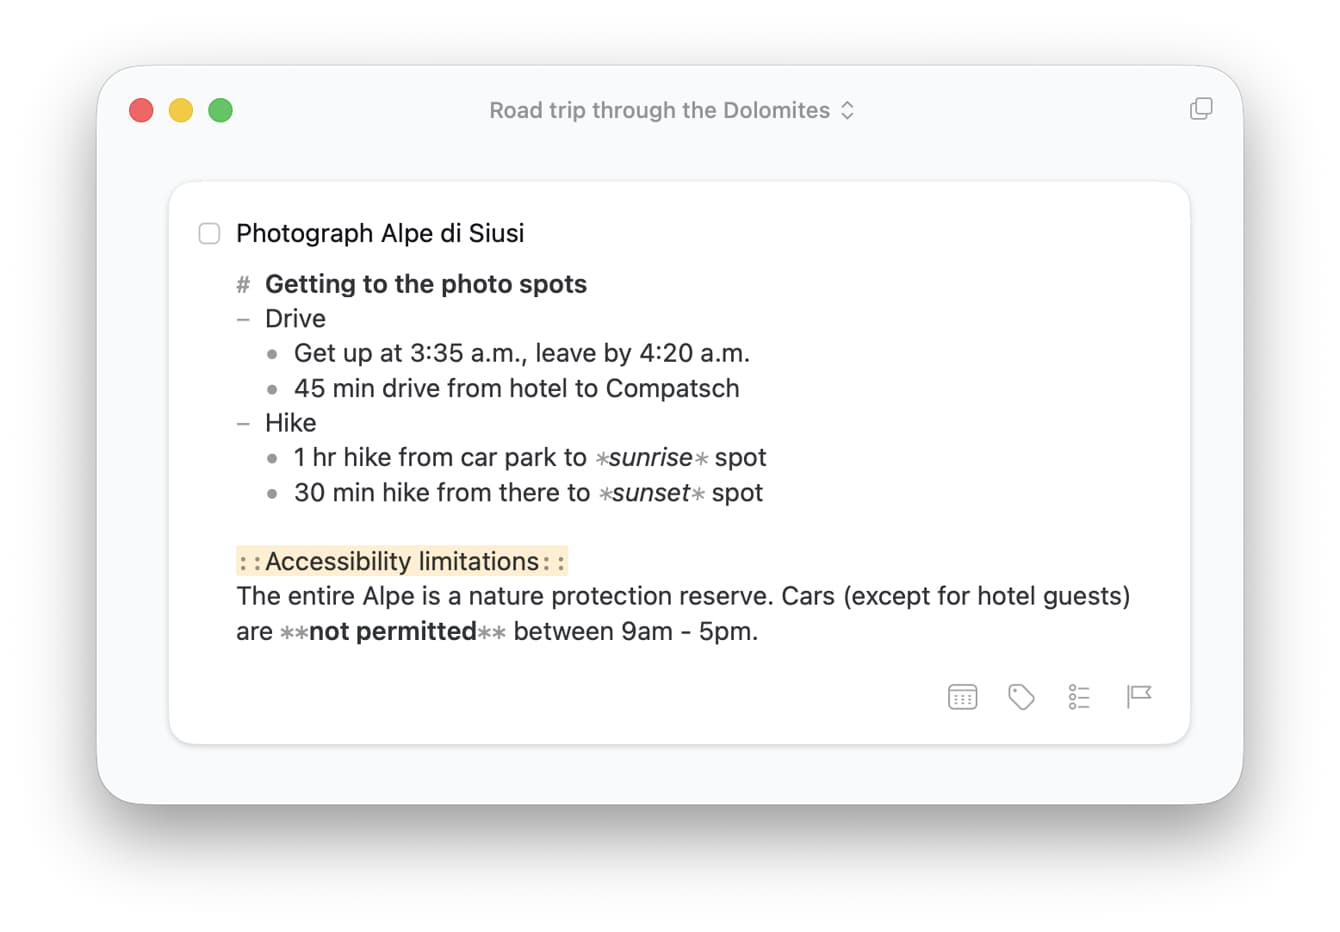
Task: Click the dash marker beside 'Drive'
Action: (241, 318)
